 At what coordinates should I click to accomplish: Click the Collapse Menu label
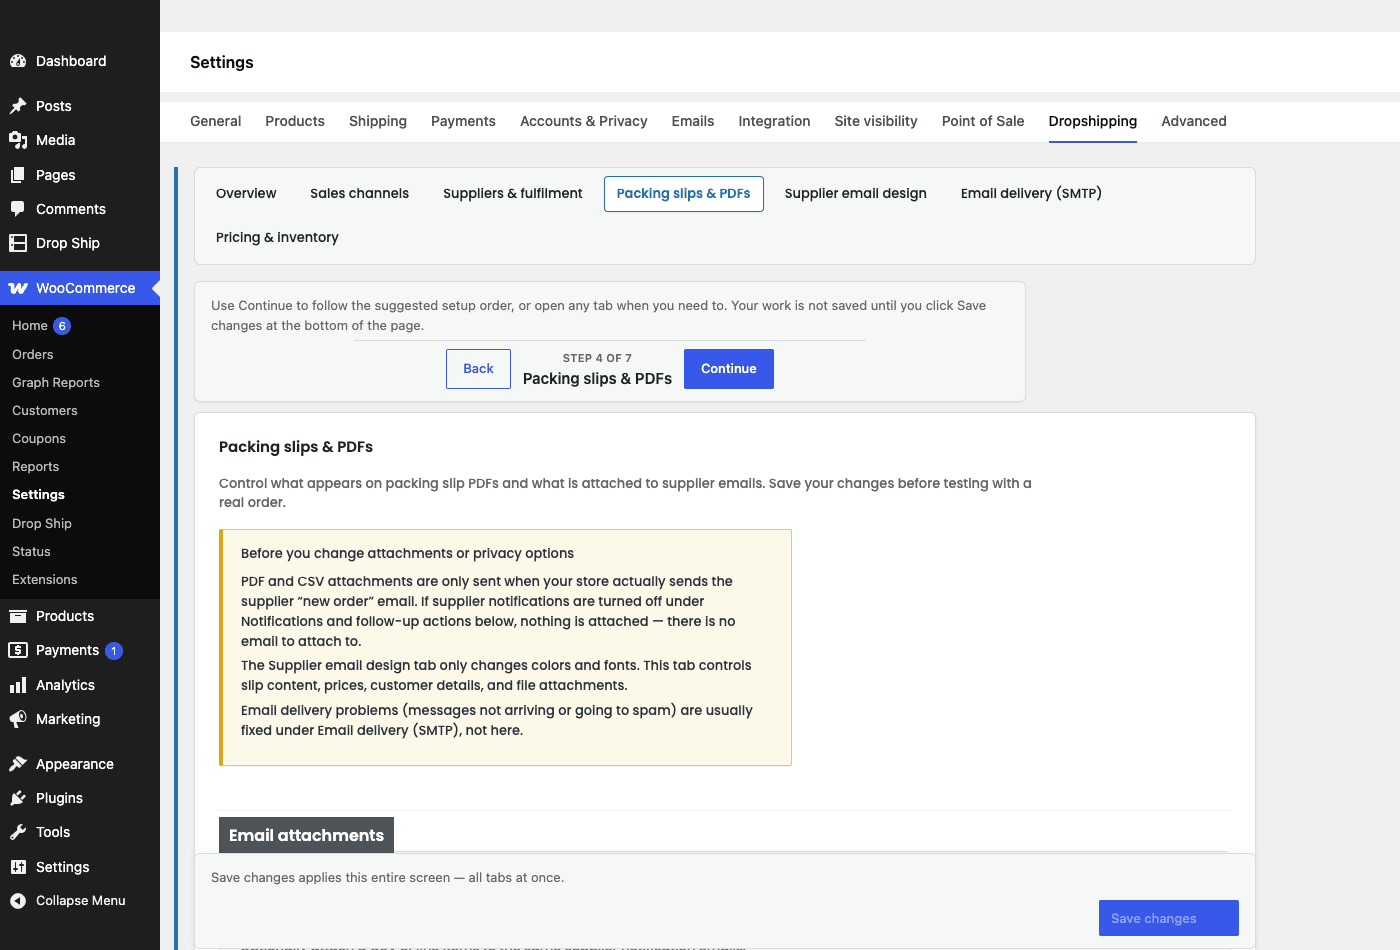click(81, 901)
